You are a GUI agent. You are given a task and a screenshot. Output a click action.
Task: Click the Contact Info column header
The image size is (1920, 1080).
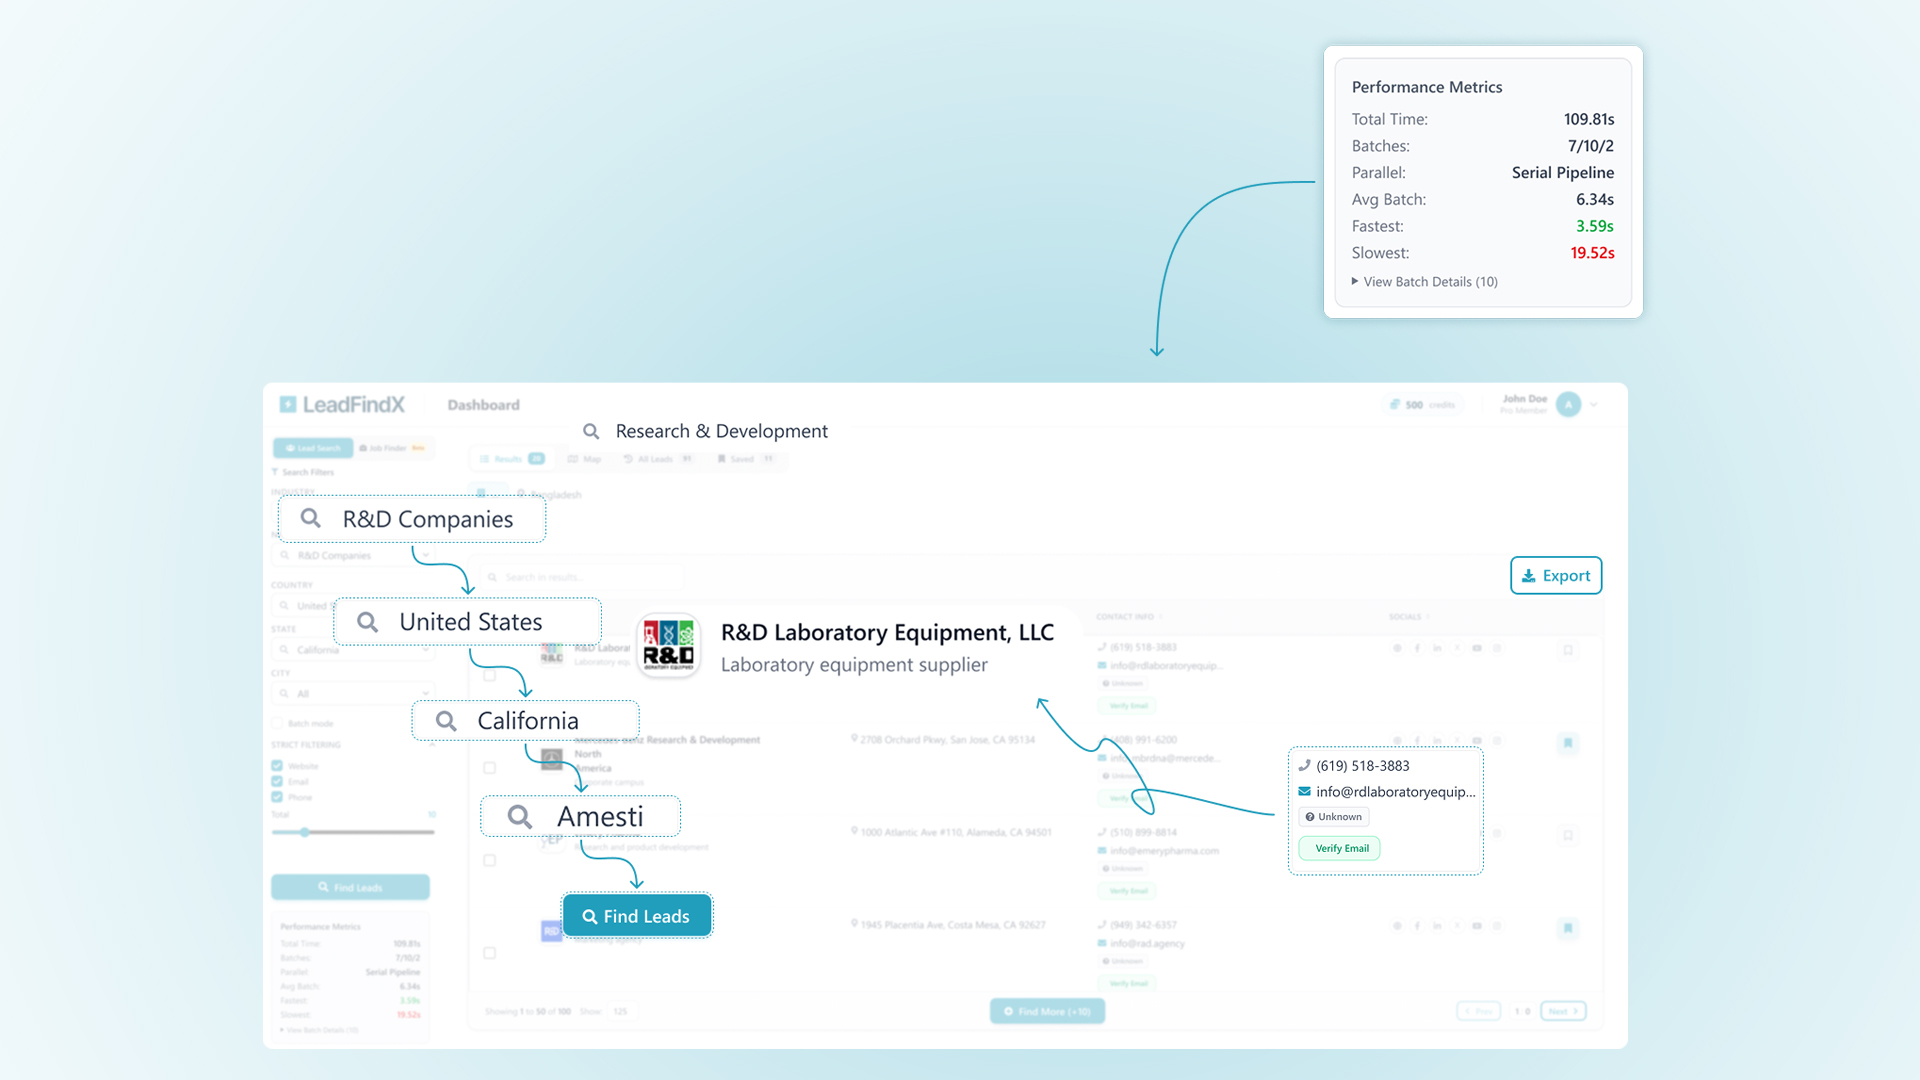1129,617
